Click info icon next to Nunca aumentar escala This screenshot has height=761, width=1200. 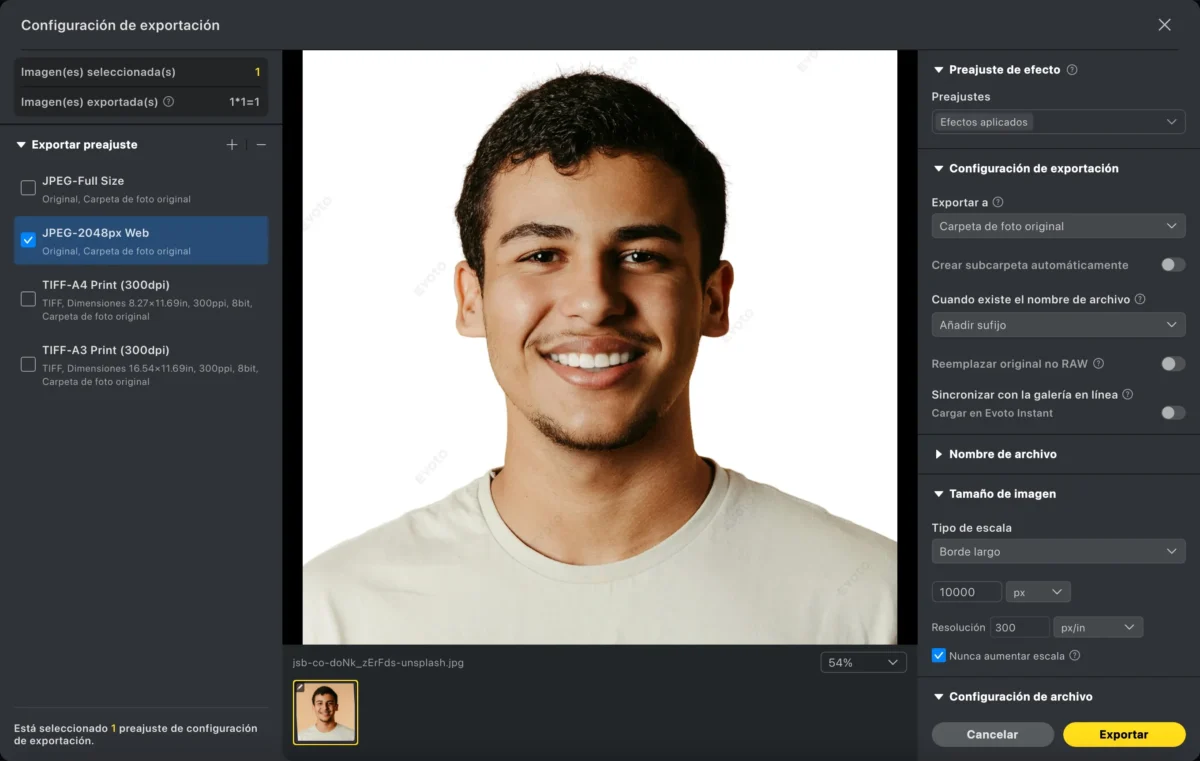click(1075, 656)
